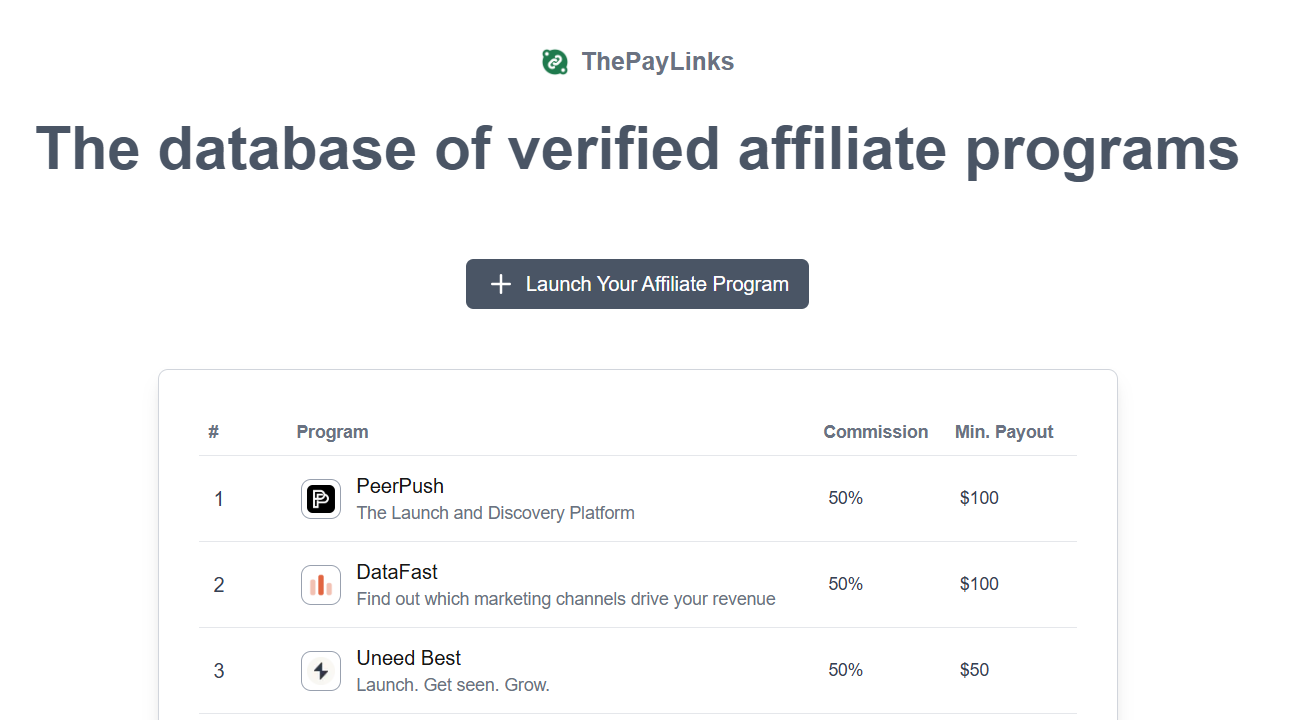Click the Program column header
1301x720 pixels.
click(332, 432)
